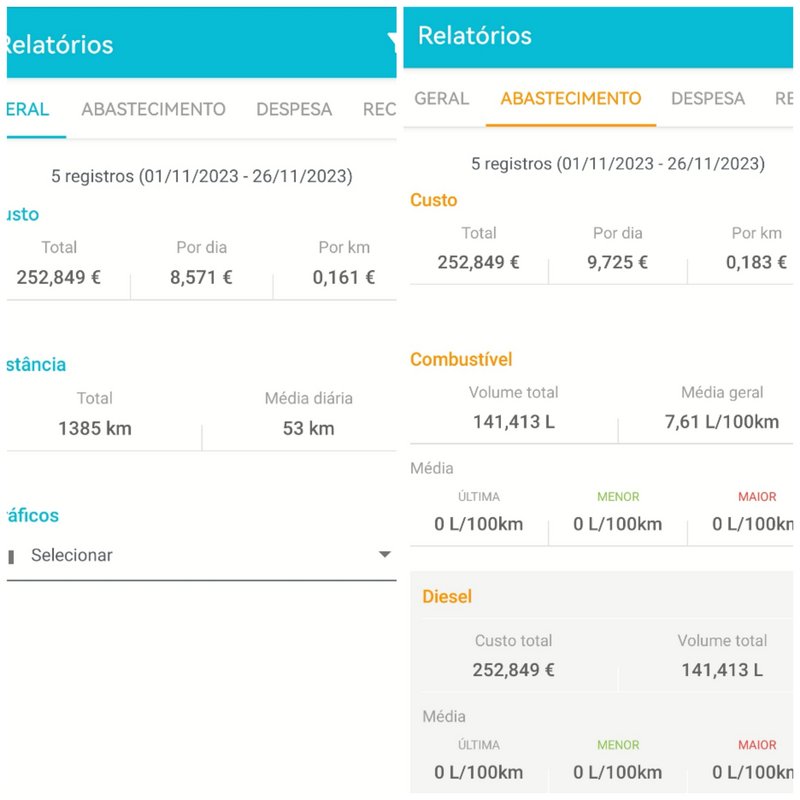Image resolution: width=800 pixels, height=800 pixels.
Task: Open the DESPESA tab in left screen
Action: pos(294,109)
